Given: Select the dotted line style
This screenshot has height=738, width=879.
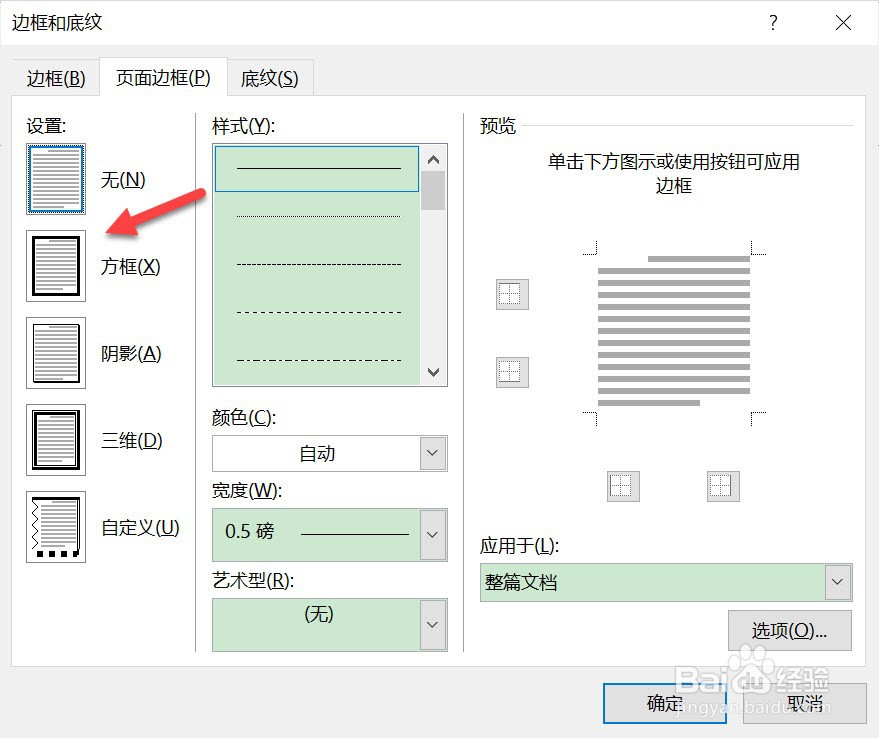Looking at the screenshot, I should (x=317, y=216).
